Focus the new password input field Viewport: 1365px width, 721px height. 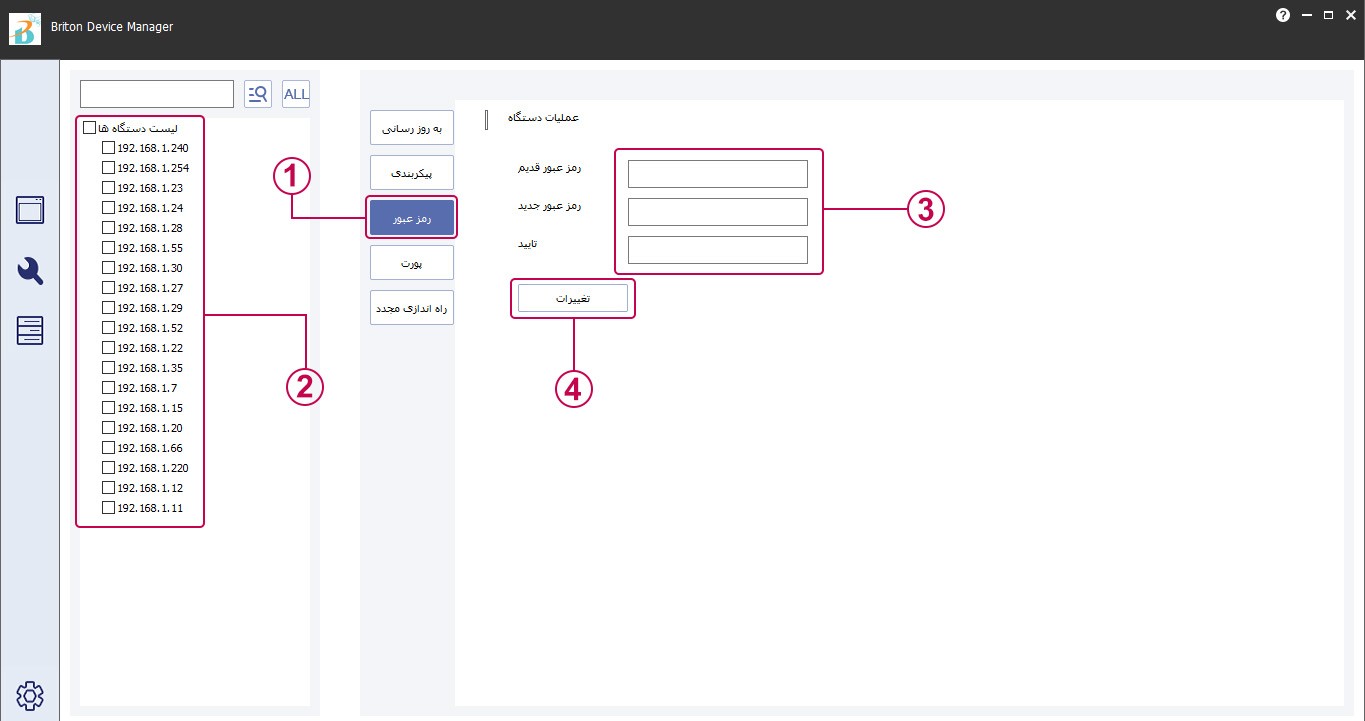point(717,212)
